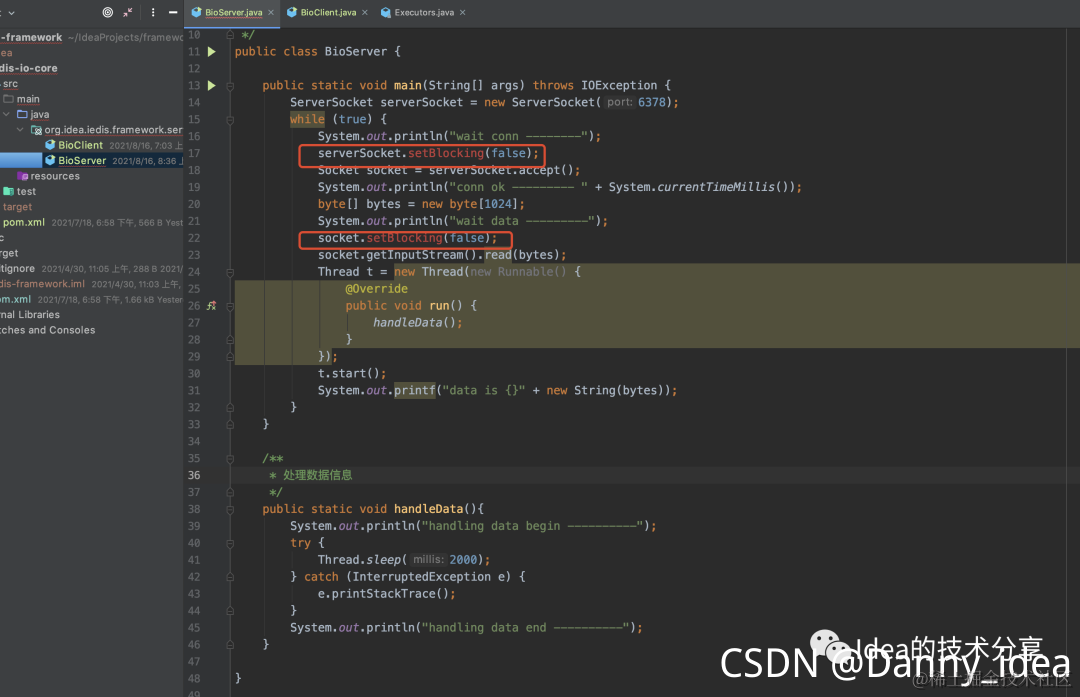Click the test folder icon
The width and height of the screenshot is (1080, 697).
click(8, 191)
